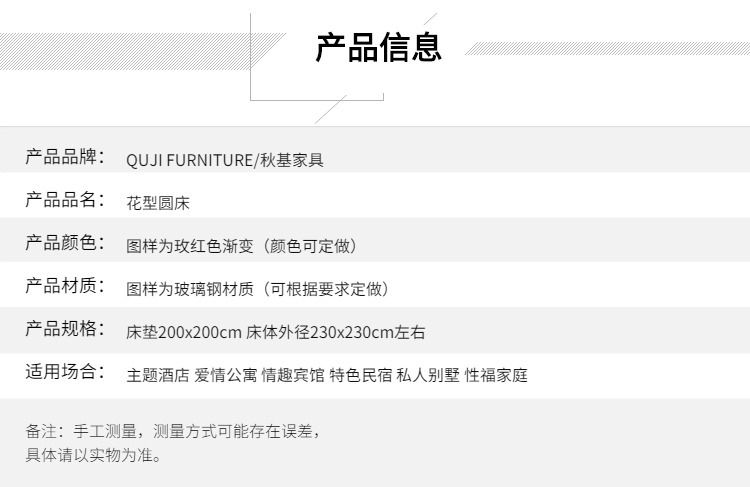This screenshot has height=487, width=750.
Task: Click the 私人别墅 usage text
Action: point(428,375)
